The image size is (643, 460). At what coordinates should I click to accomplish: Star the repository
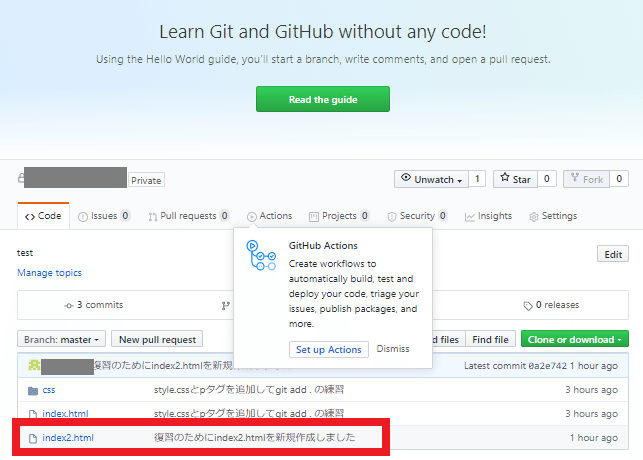point(515,179)
